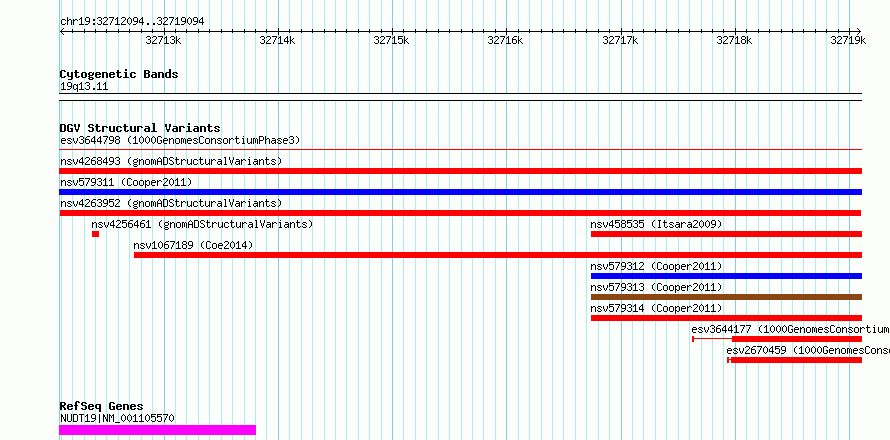Click the blue nsv579311 Cooper2011 bar
This screenshot has height=440, width=890.
460,192
